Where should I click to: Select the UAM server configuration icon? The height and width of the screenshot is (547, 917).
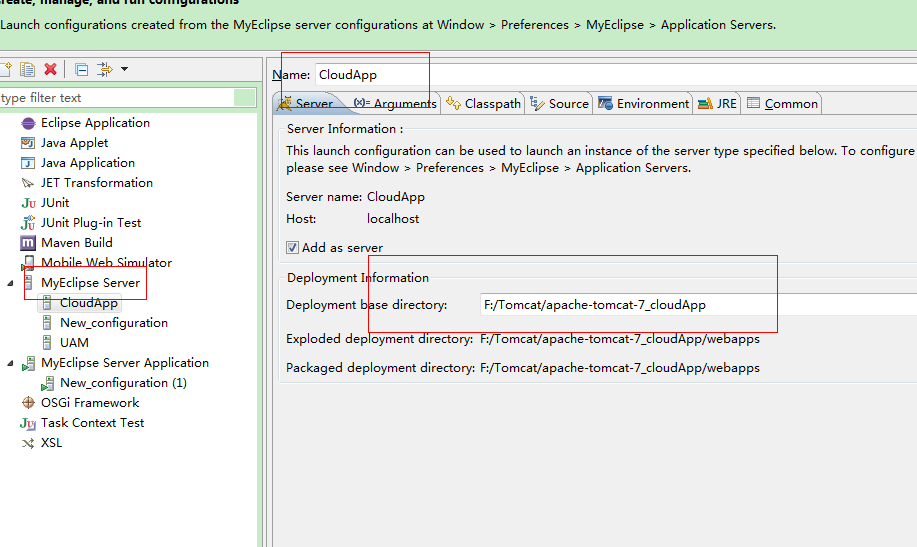(47, 343)
